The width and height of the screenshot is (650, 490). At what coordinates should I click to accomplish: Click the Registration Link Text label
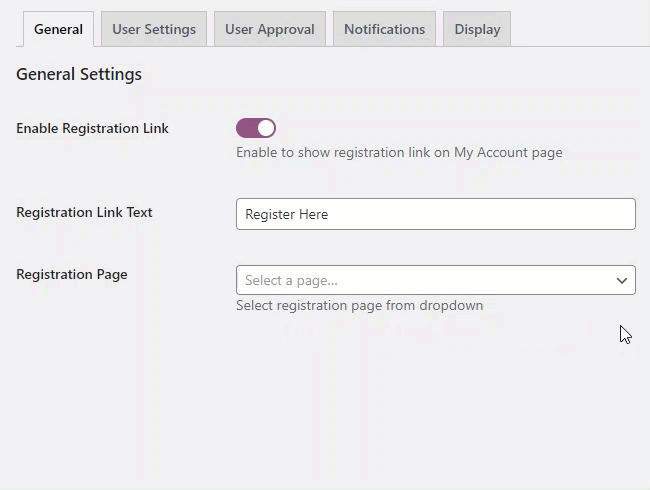84,212
